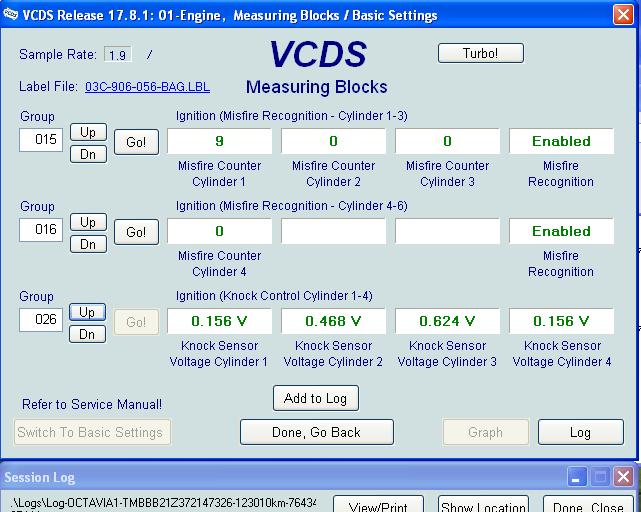Open the 03C-906-056-BAG.LBL label file link
Image resolution: width=641 pixels, height=512 pixels.
148,87
